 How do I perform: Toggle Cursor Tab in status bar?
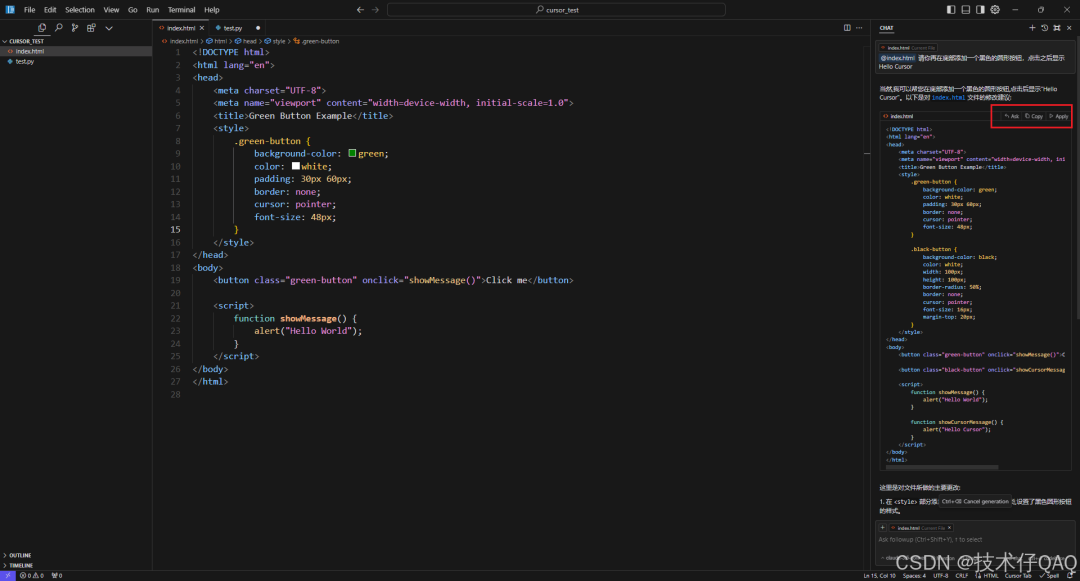(1018, 575)
